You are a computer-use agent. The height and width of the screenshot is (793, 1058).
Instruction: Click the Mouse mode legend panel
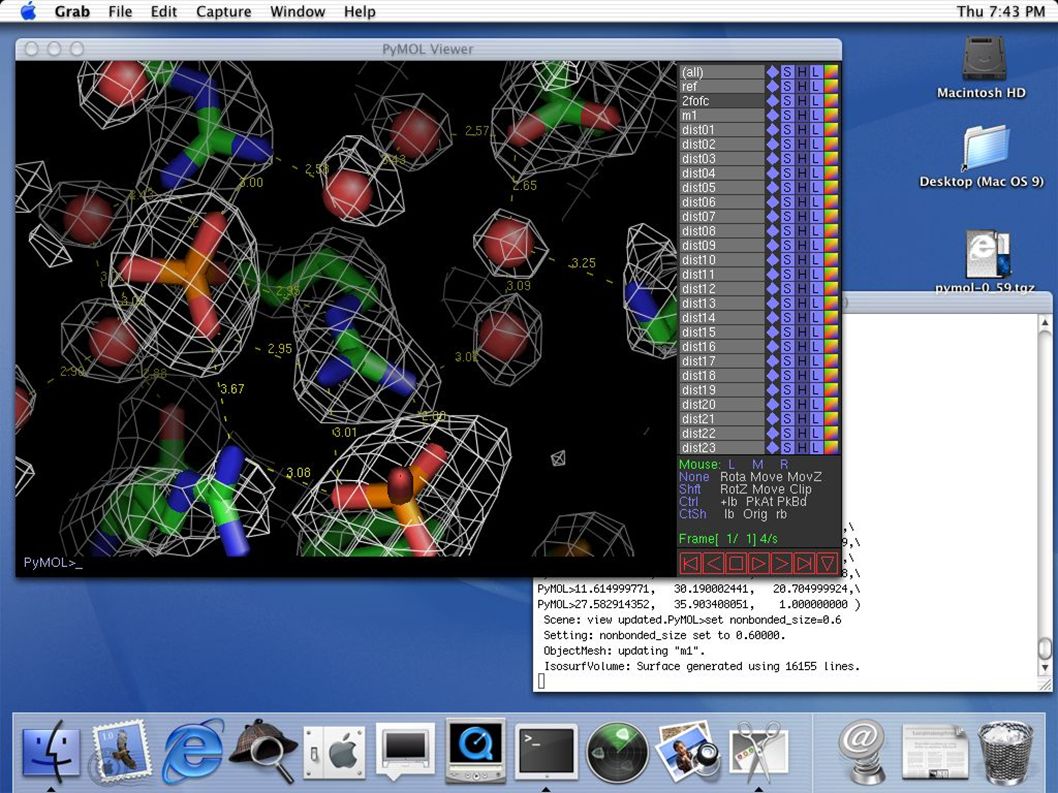(x=759, y=489)
